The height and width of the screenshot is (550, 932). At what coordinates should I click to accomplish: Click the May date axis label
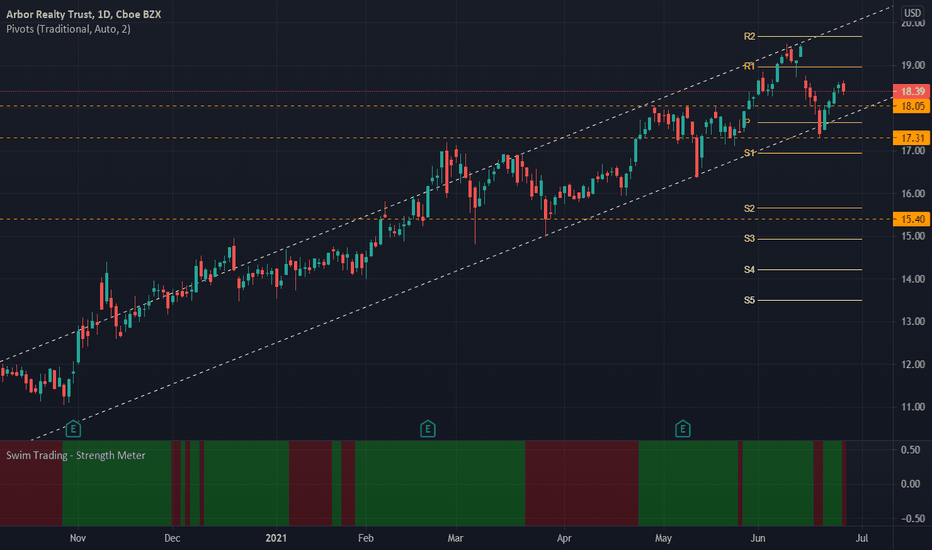coord(663,538)
